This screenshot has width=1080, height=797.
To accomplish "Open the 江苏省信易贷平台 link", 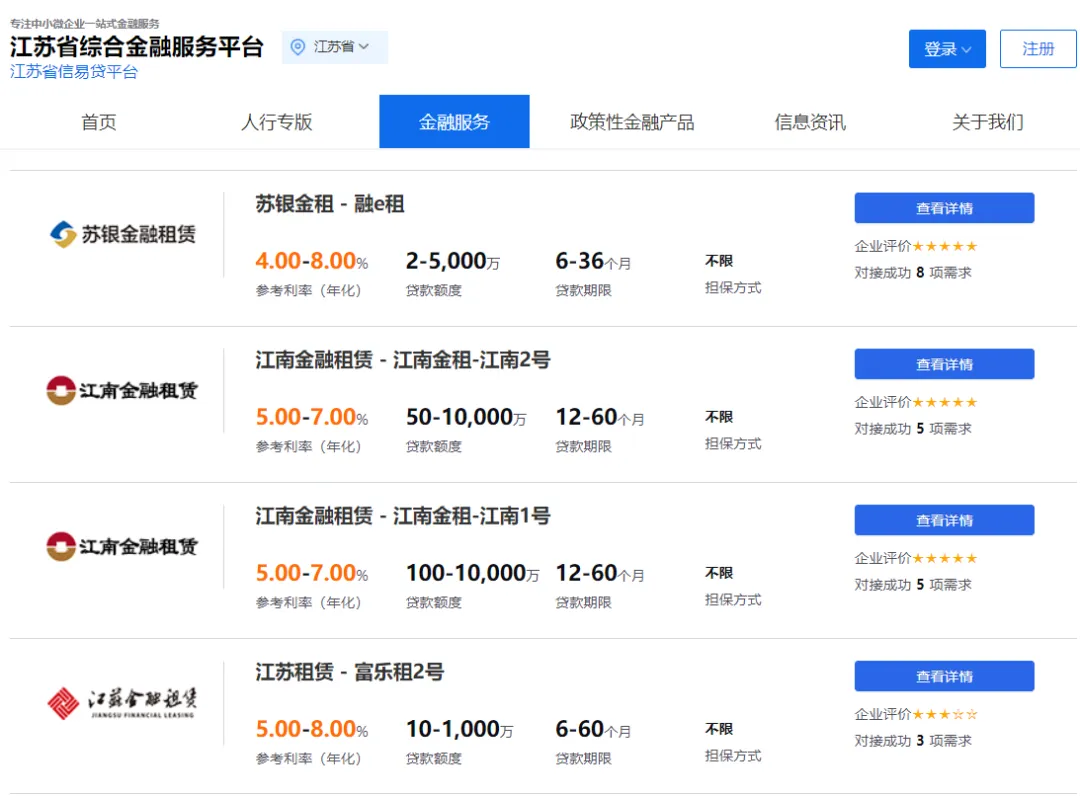I will 74,72.
